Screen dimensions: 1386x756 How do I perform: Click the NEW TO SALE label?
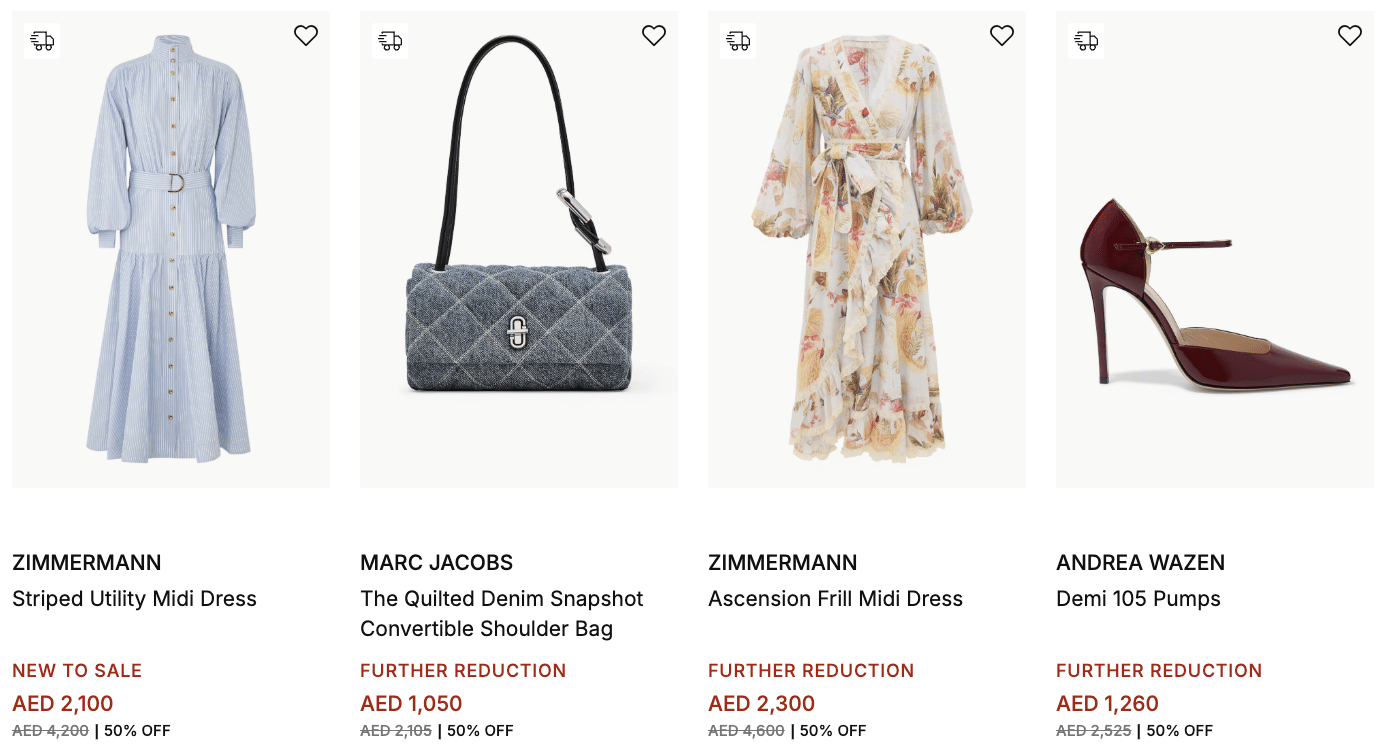point(77,671)
